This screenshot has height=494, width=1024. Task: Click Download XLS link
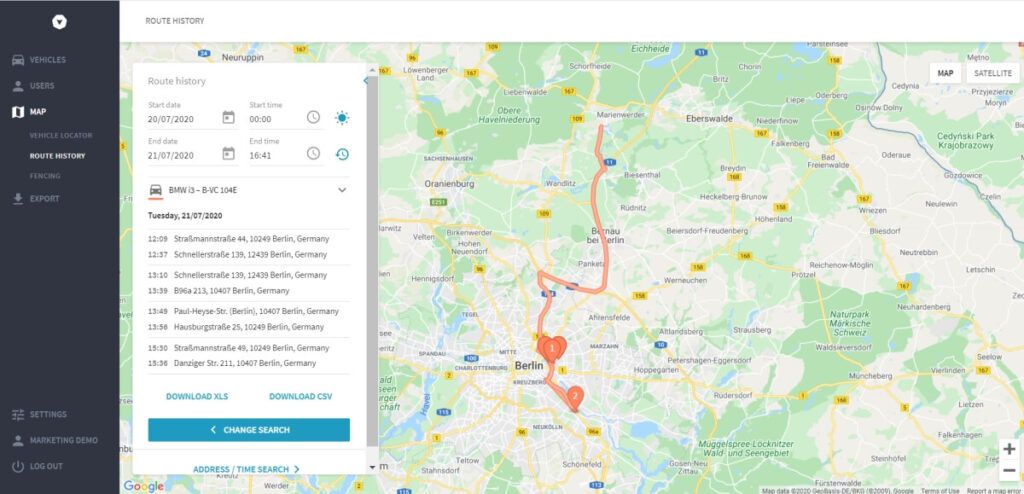(x=197, y=397)
